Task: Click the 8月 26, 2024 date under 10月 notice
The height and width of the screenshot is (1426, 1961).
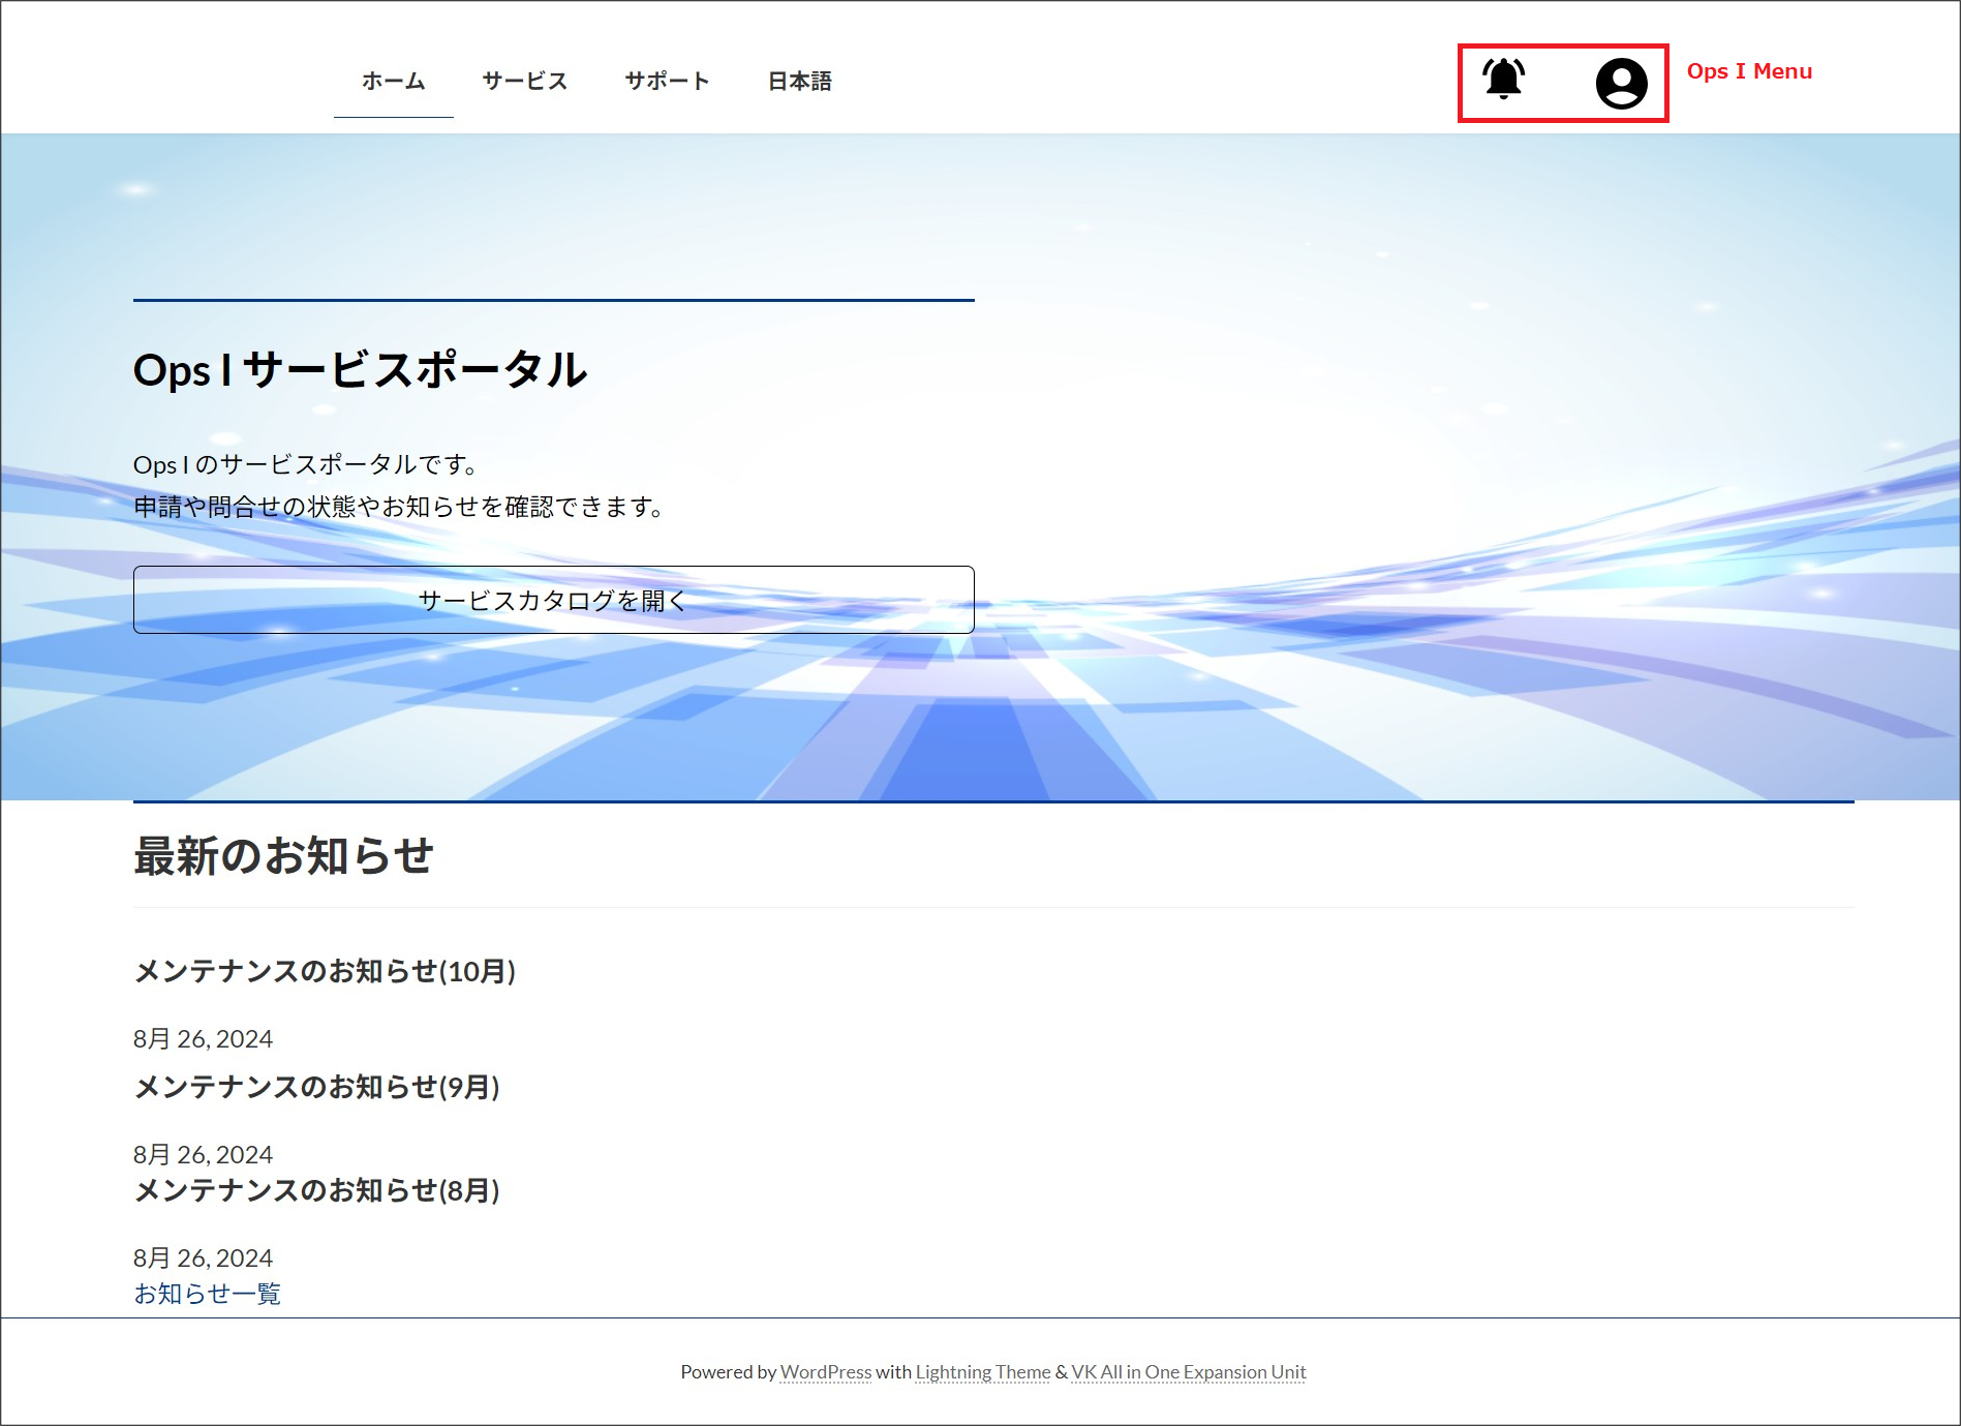Action: [203, 1039]
